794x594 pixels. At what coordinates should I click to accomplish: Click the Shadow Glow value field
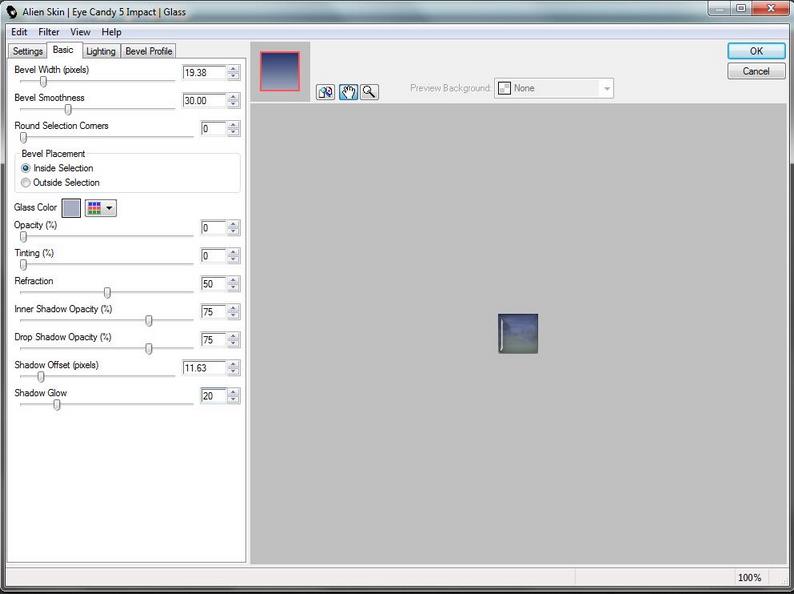[x=213, y=396]
